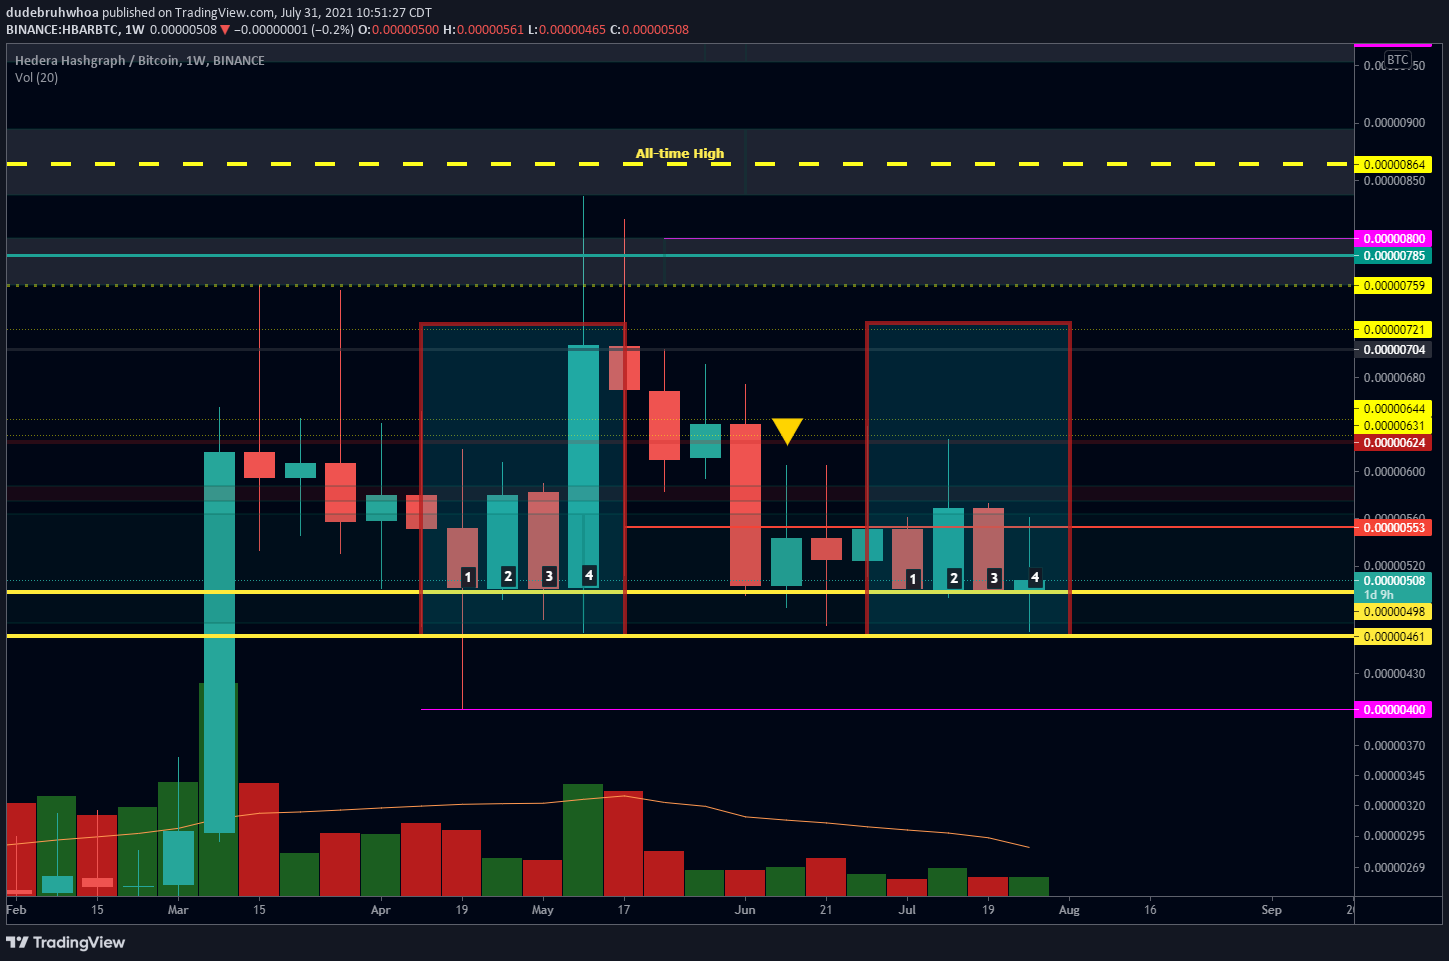The width and height of the screenshot is (1449, 961).
Task: Click the 0.00000345 price axis value
Action: click(1395, 776)
